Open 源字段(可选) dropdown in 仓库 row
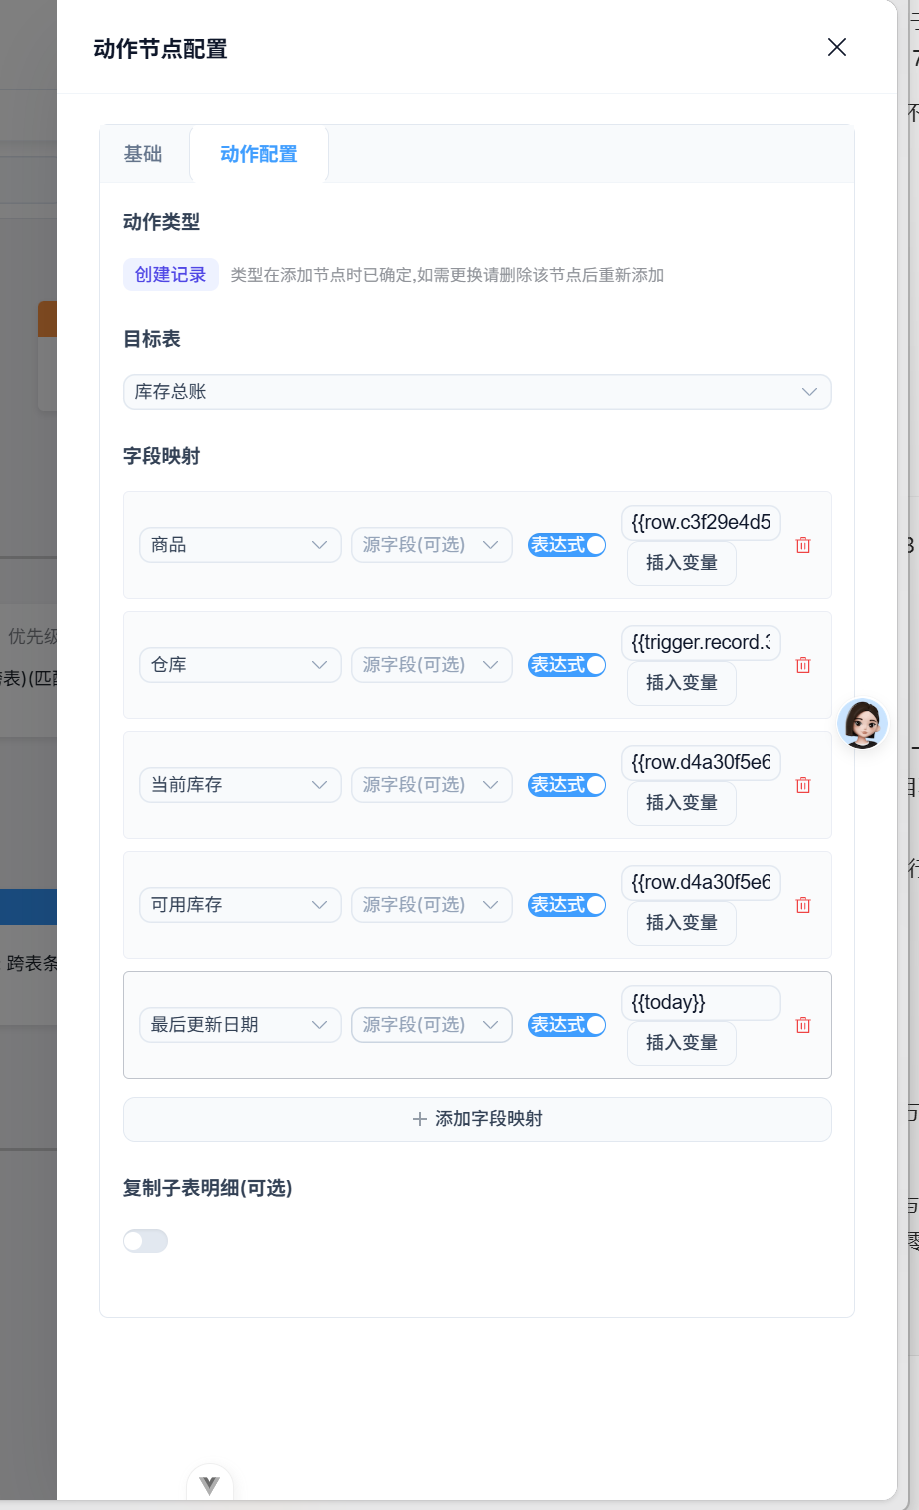 click(432, 665)
